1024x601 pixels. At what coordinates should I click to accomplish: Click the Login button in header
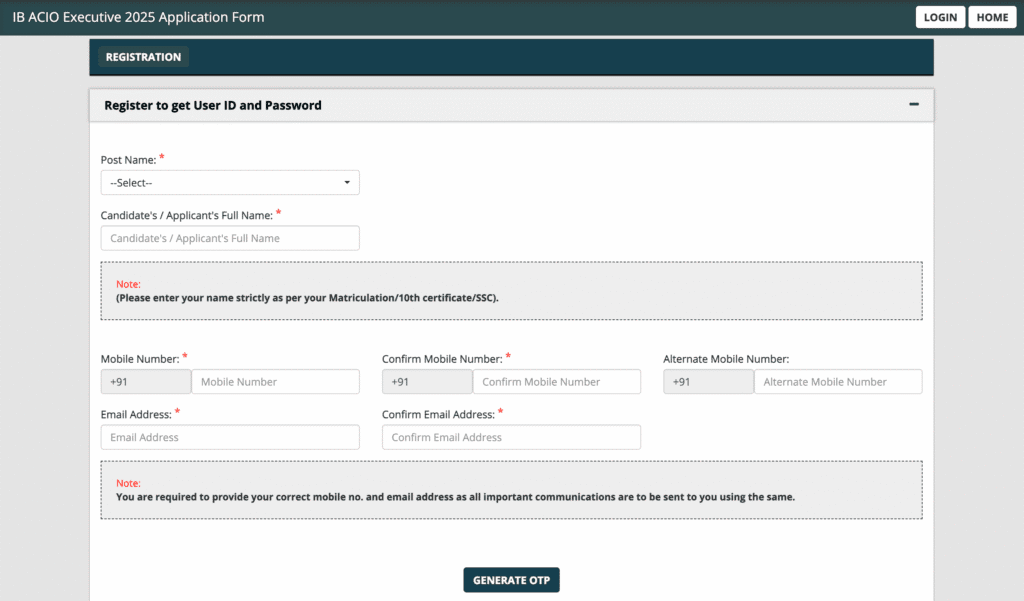(940, 17)
